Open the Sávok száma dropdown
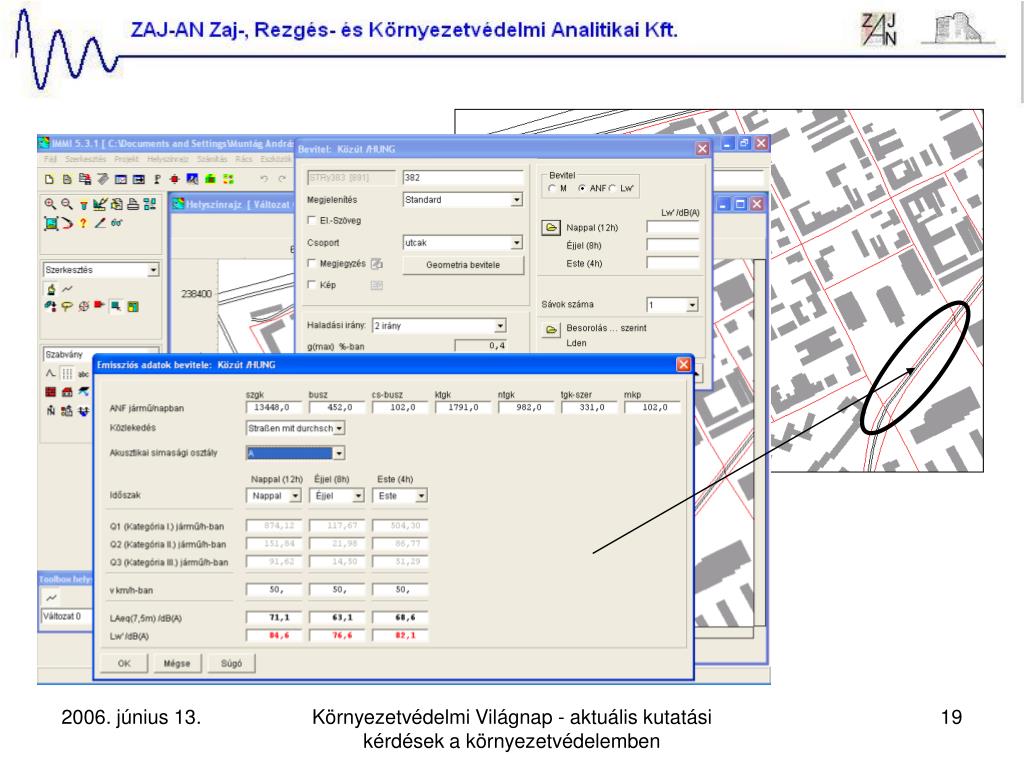Viewport: 1024px width, 768px height. pos(692,304)
